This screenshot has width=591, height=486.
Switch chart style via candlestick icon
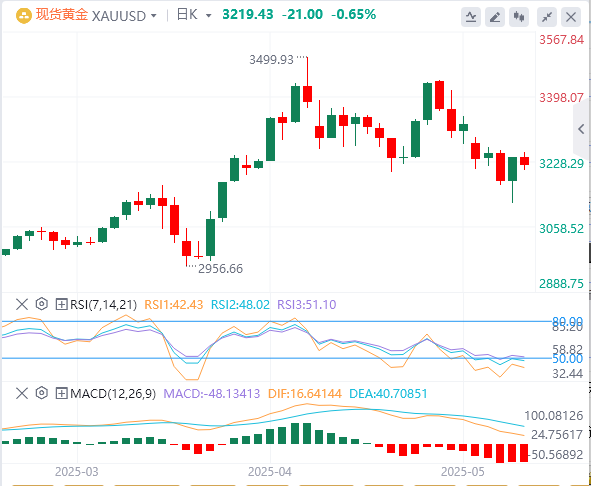tap(519, 17)
